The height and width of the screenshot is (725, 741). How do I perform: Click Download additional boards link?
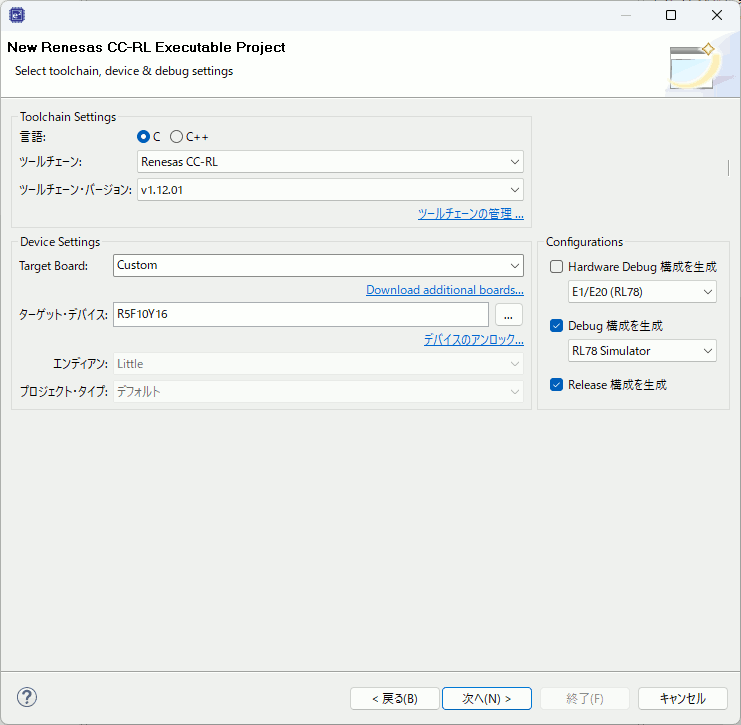445,290
